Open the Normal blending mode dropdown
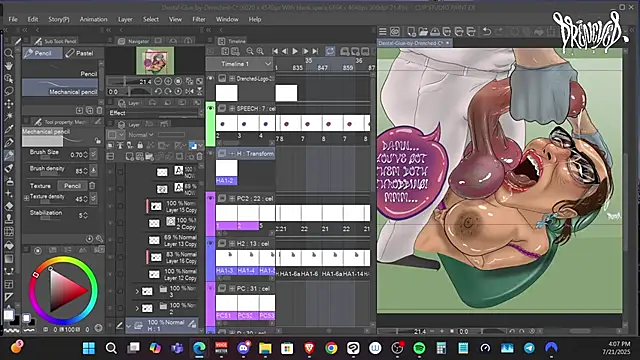Screen dimensions: 640x360 point(141,135)
